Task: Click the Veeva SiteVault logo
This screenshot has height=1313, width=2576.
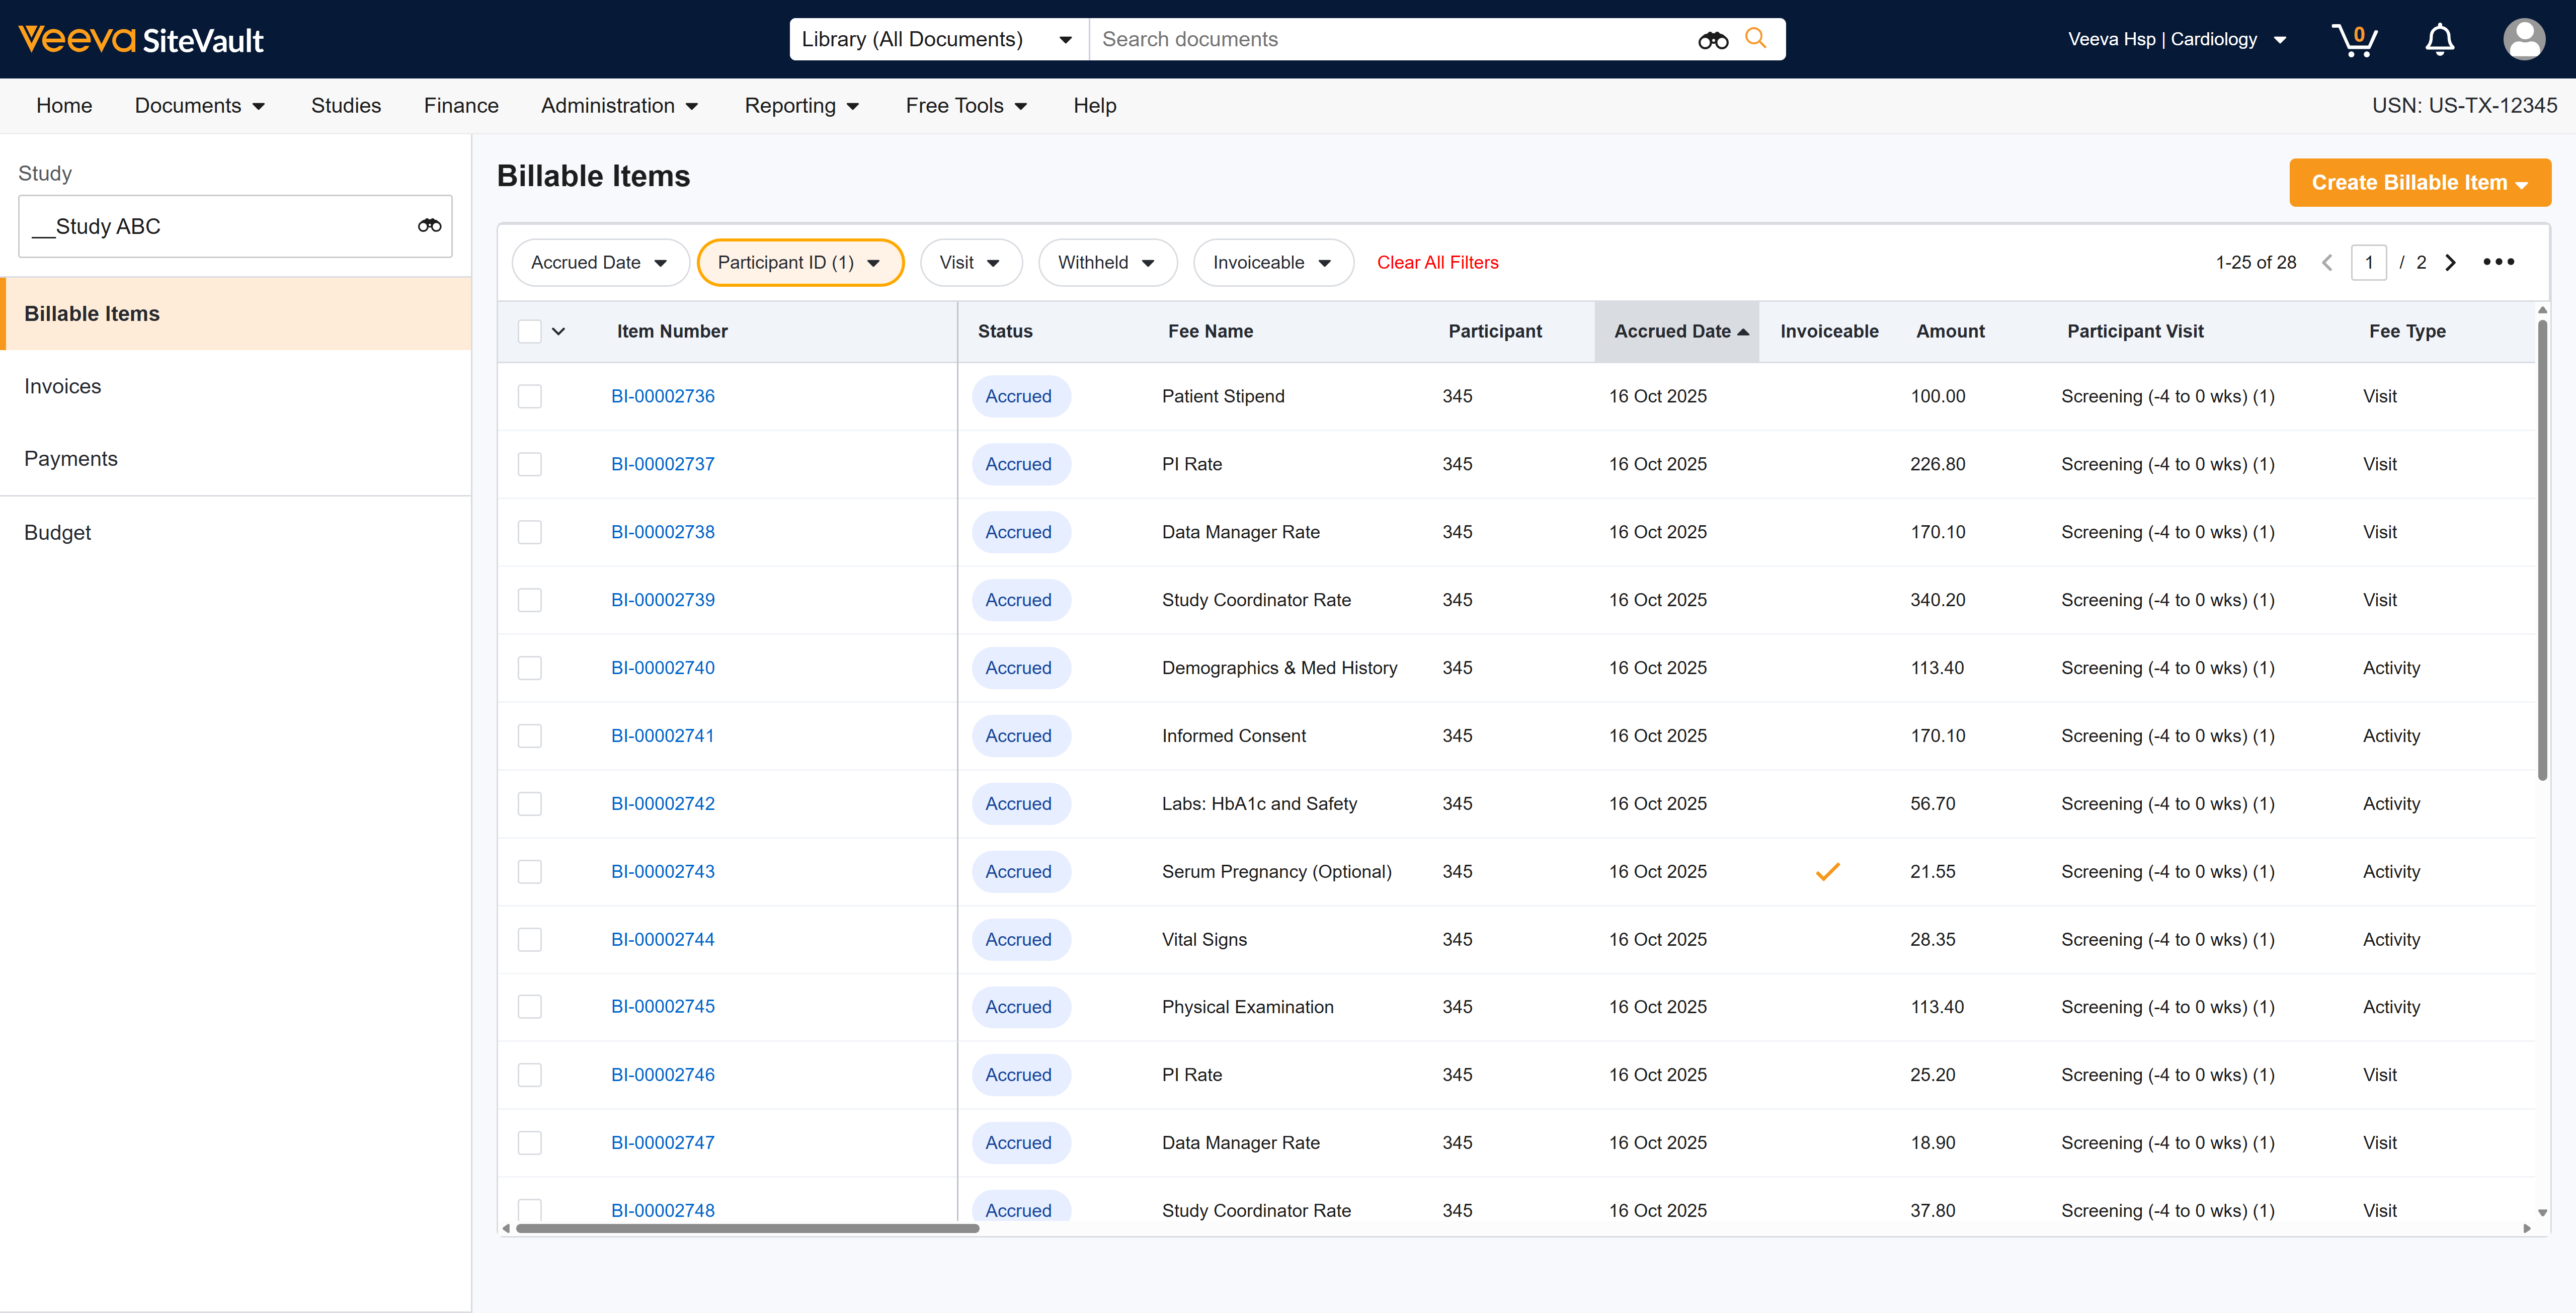Action: coord(141,39)
